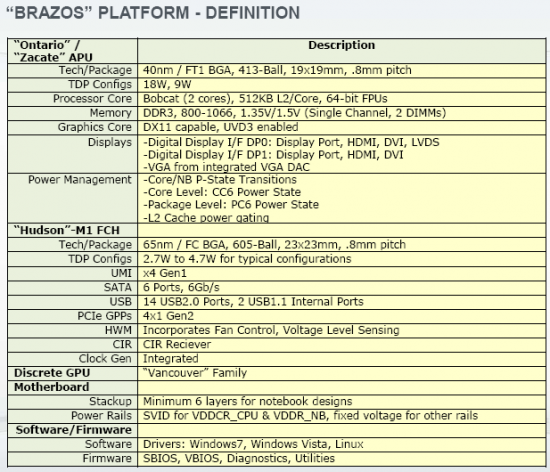Click the L2 Cache power gating line
Screen dimensions: 550x472
206,218
